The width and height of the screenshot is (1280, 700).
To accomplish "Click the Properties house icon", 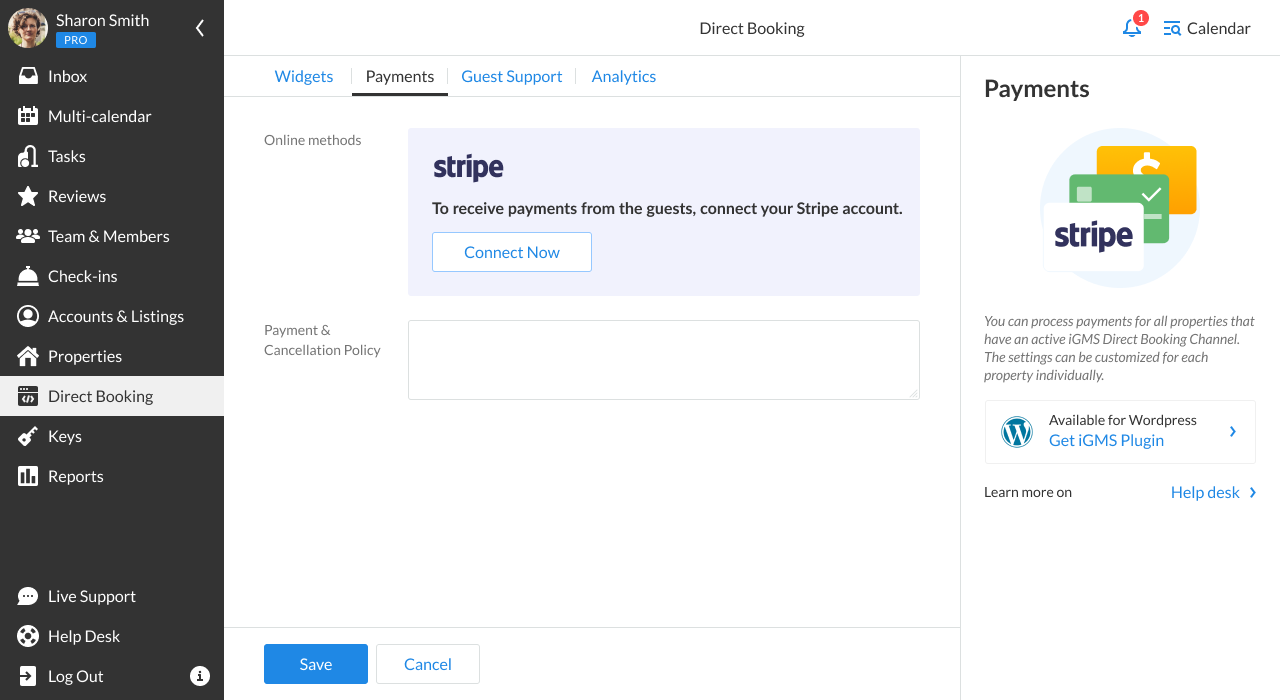I will pyautogui.click(x=28, y=356).
